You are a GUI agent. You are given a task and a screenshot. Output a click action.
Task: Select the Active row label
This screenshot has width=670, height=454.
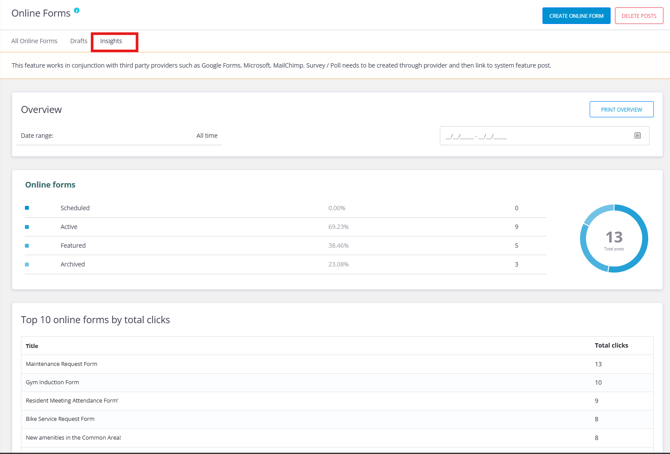point(69,227)
